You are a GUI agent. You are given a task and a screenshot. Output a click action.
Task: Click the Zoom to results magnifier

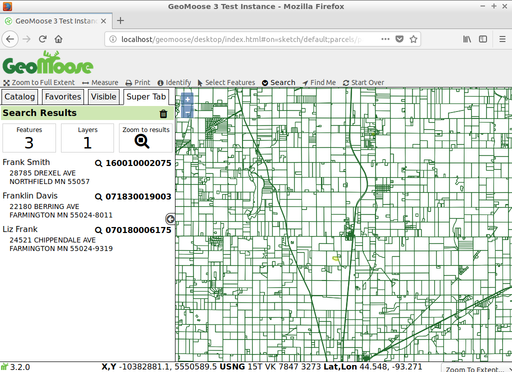(x=142, y=141)
